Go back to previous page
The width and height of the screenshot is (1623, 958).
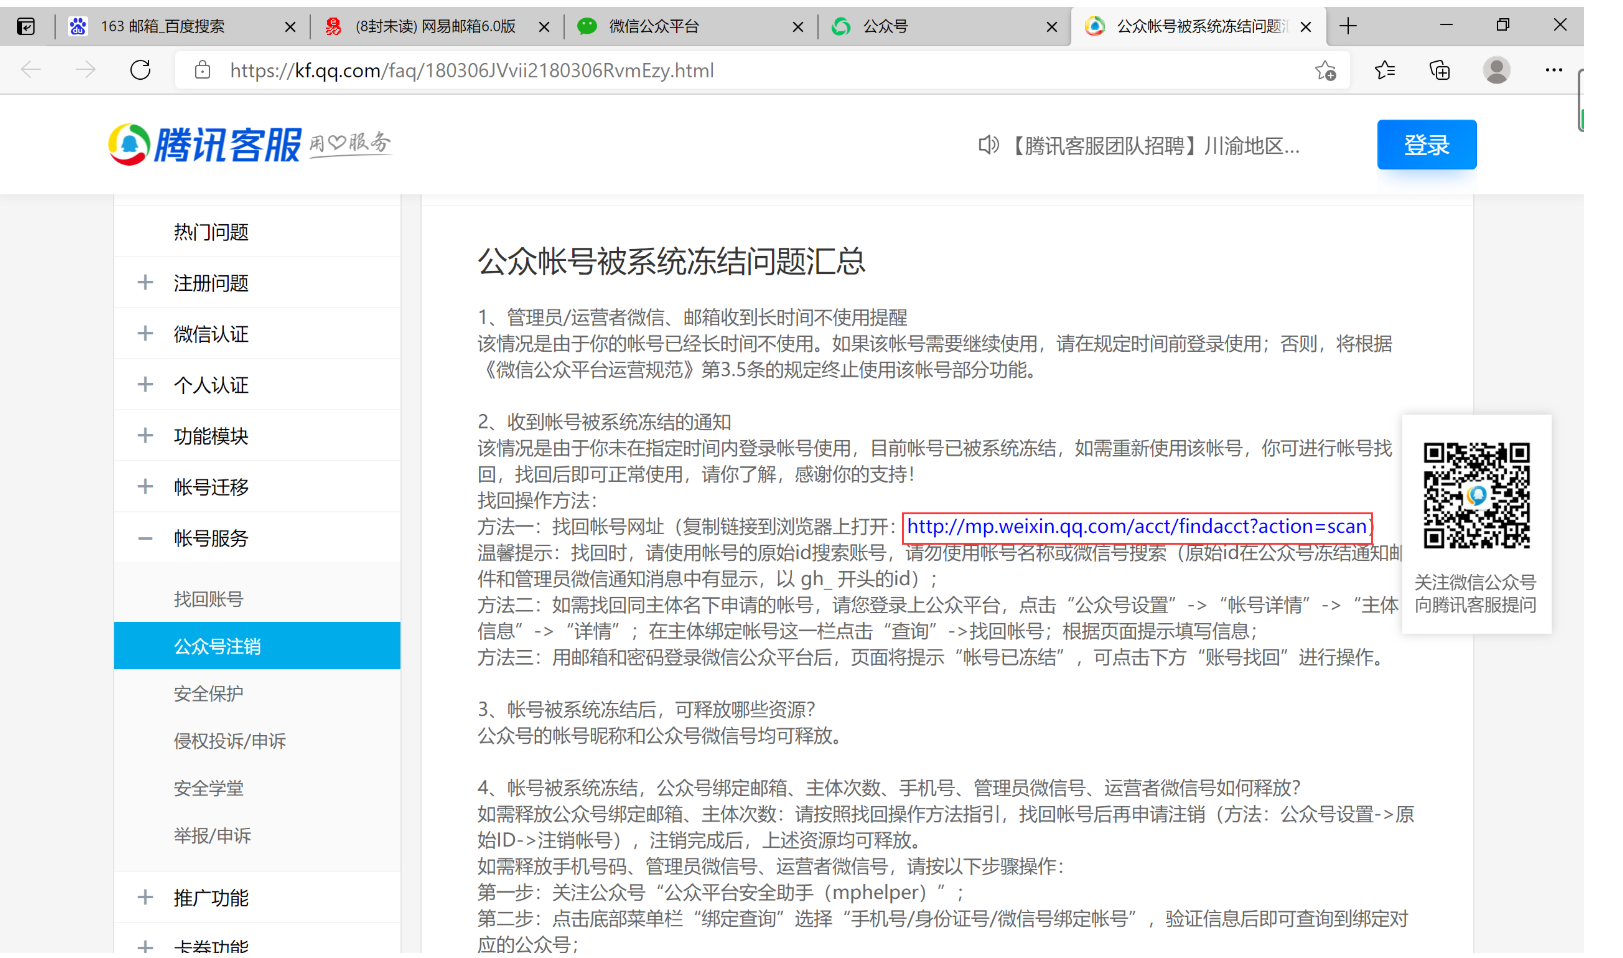coord(31,70)
